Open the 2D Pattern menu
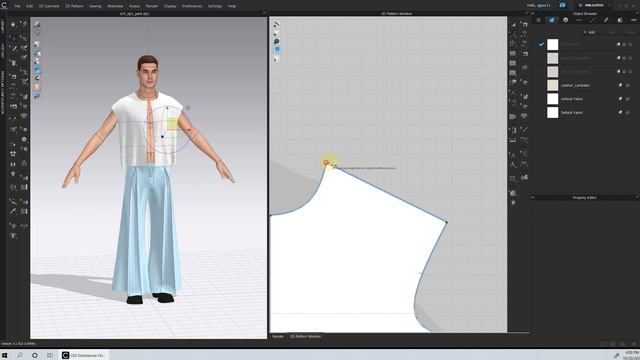The width and height of the screenshot is (640, 360). (74, 6)
